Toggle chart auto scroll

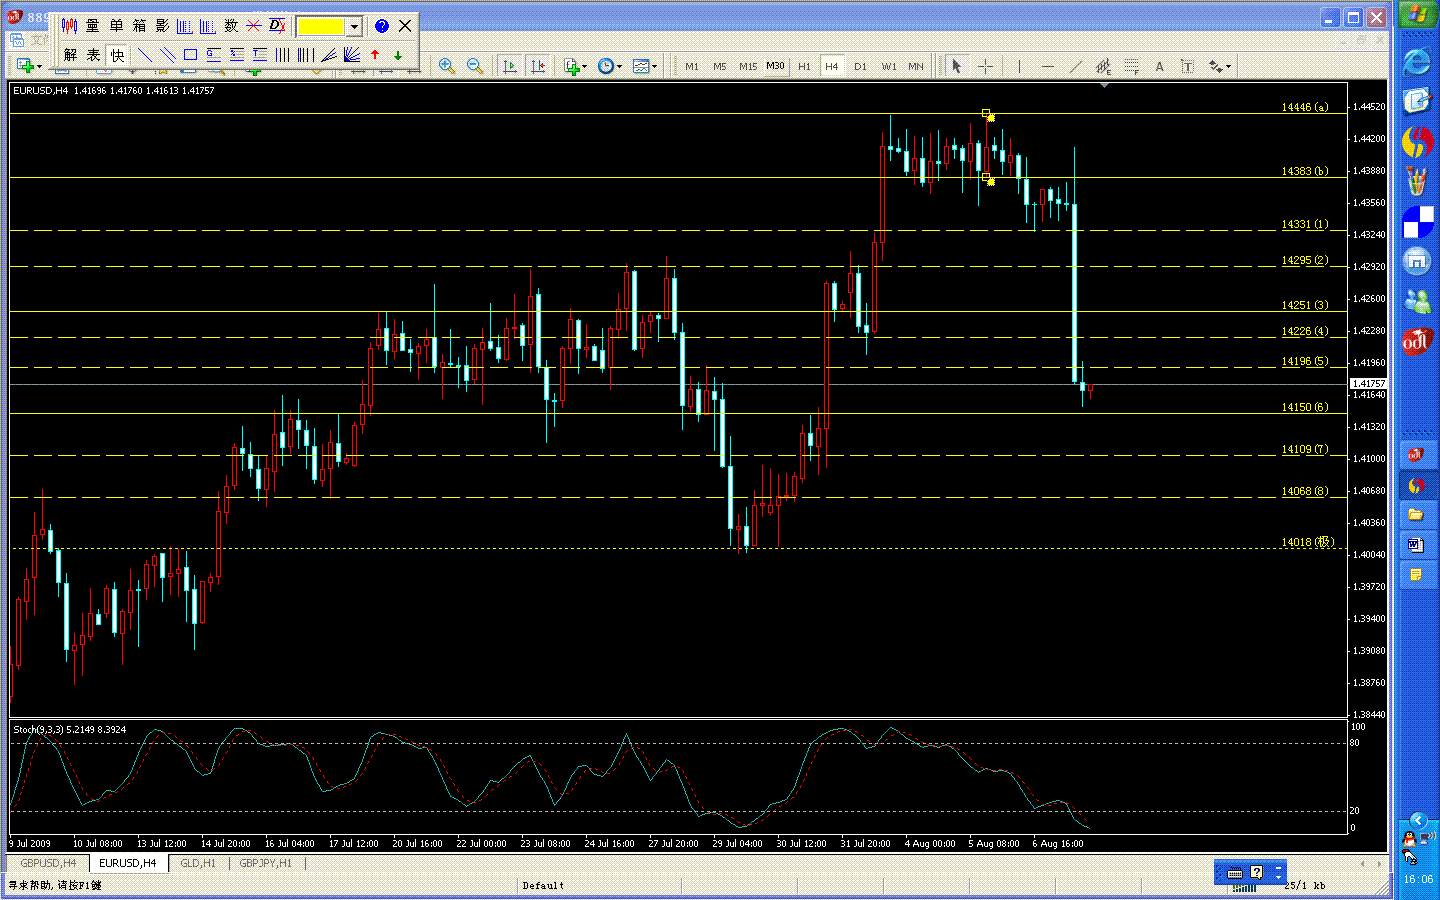[510, 66]
